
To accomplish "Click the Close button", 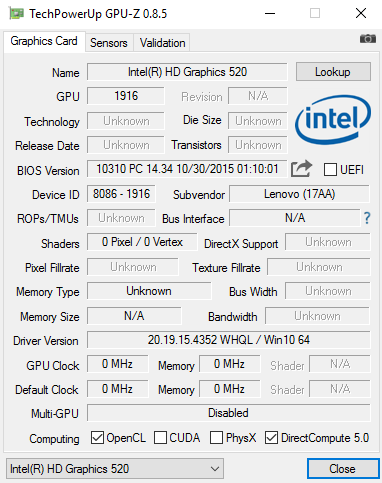I will point(343,469).
